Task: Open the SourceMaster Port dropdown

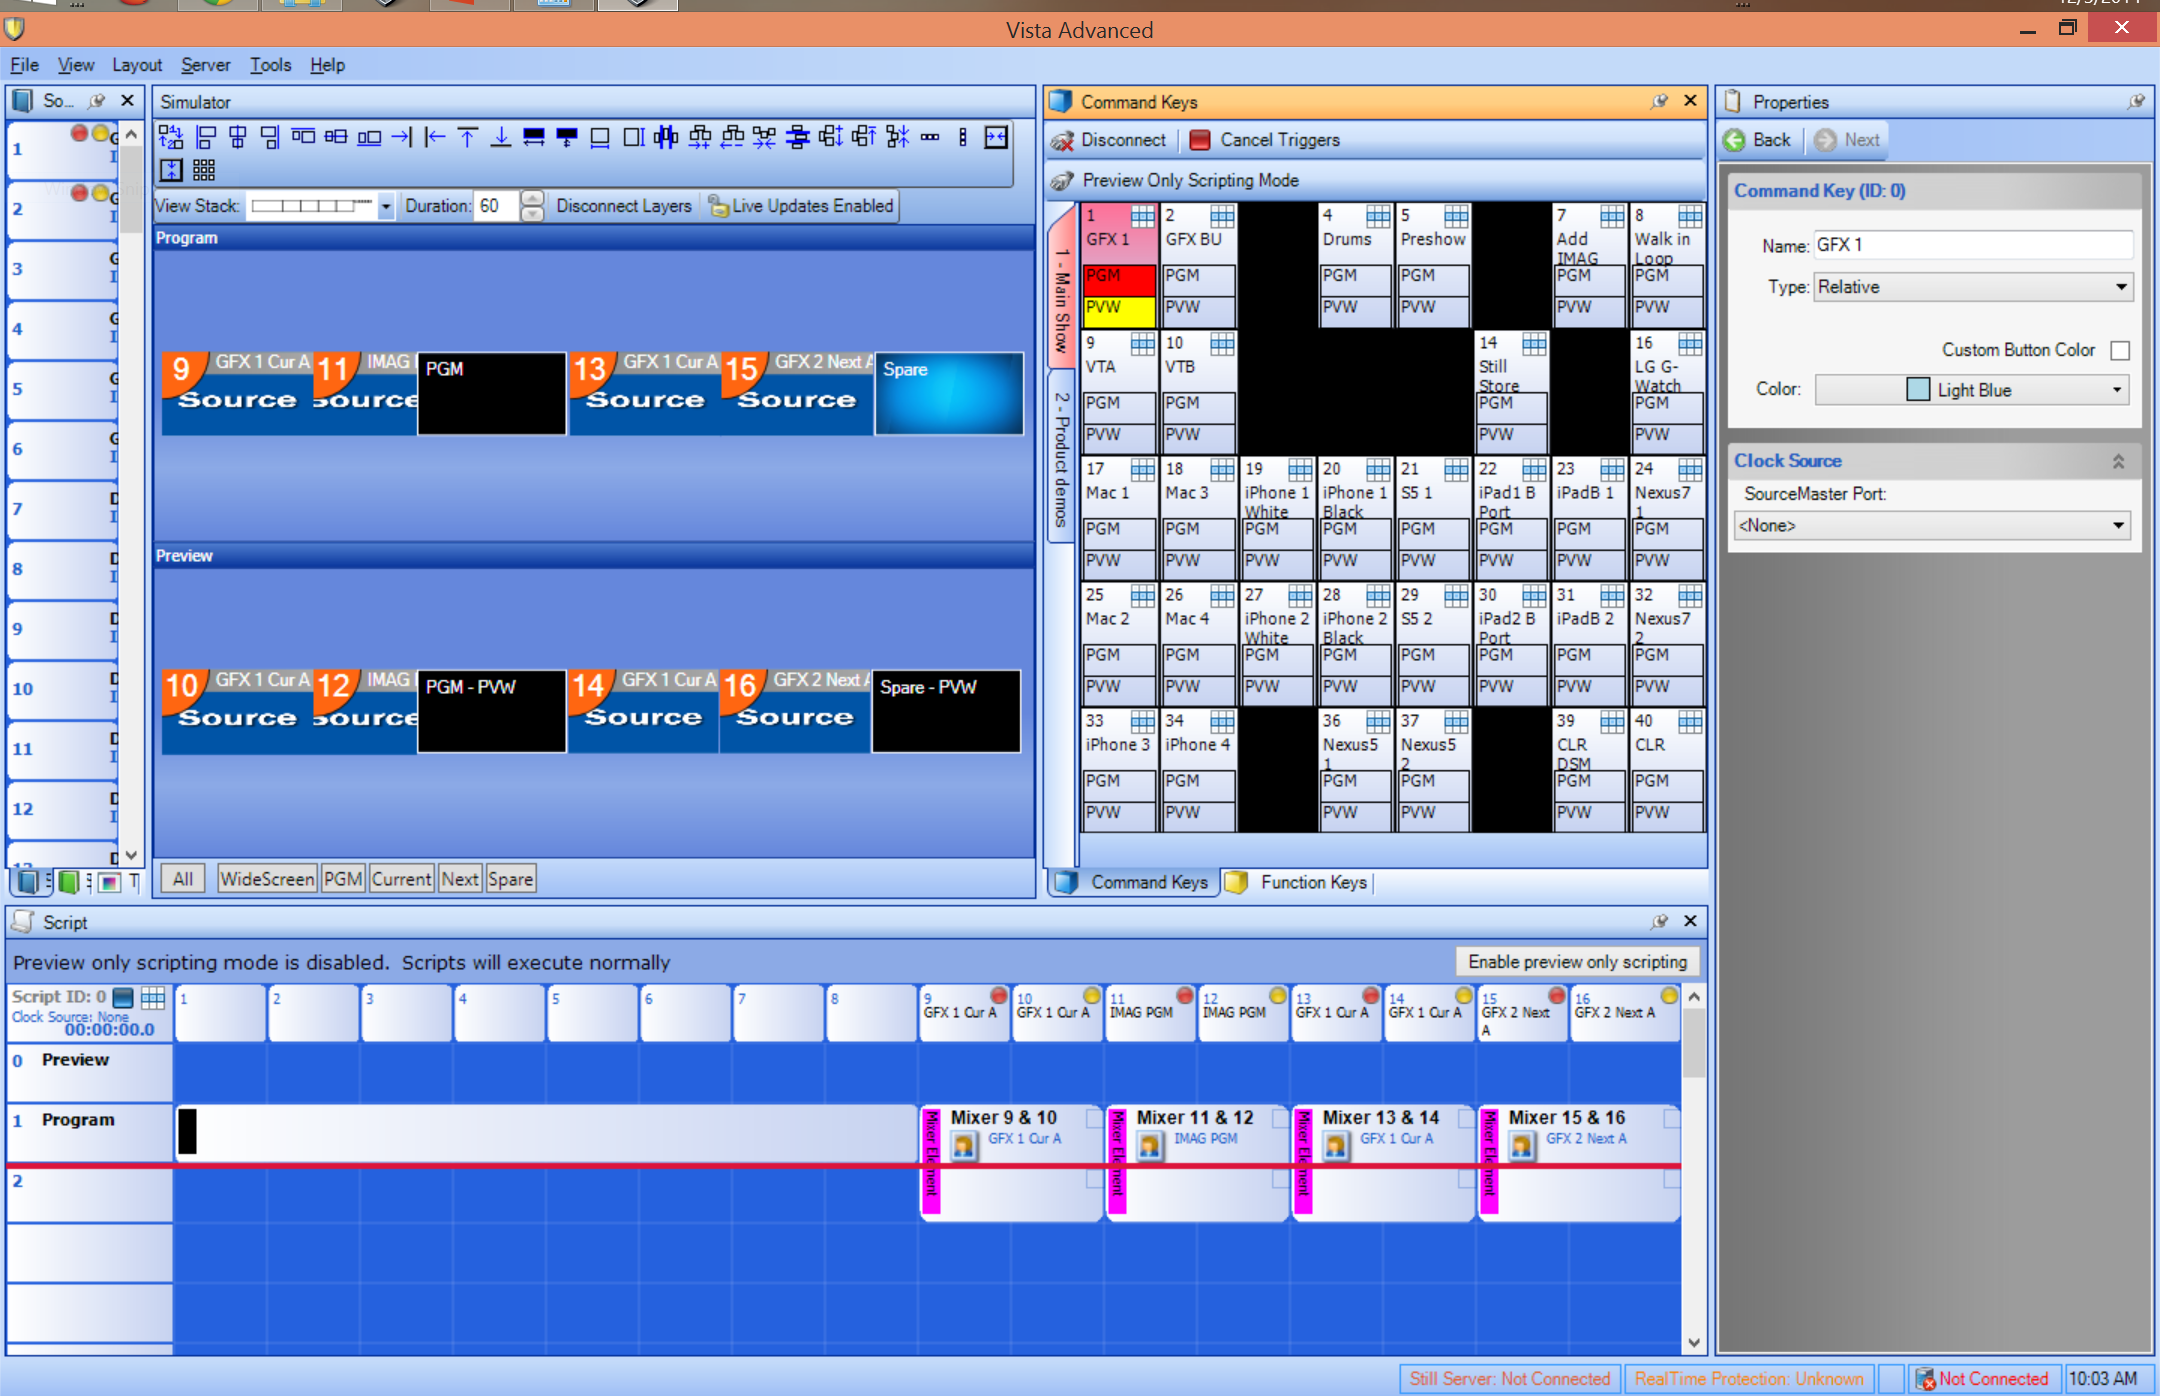Action: pyautogui.click(x=2117, y=525)
